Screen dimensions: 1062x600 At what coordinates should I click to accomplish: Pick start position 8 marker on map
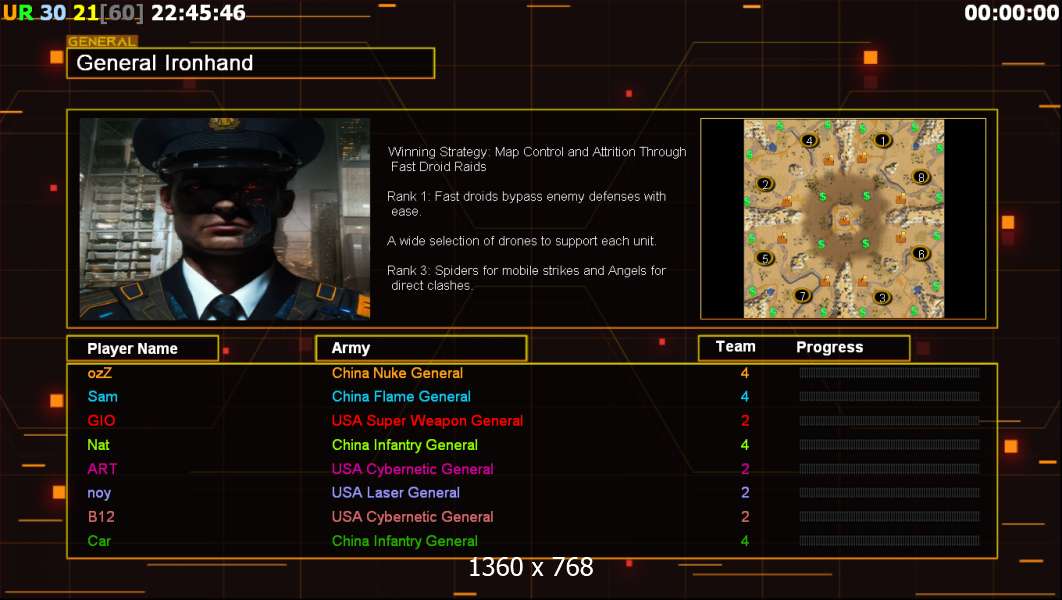(920, 177)
